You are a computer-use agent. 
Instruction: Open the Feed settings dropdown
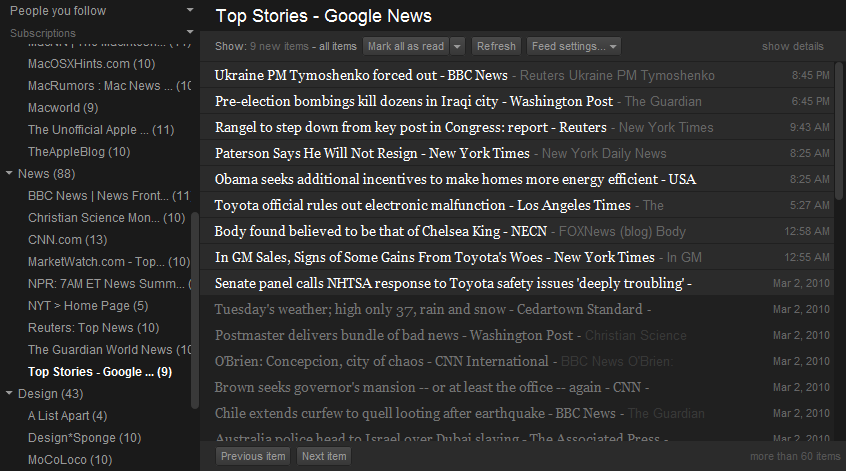click(x=574, y=46)
